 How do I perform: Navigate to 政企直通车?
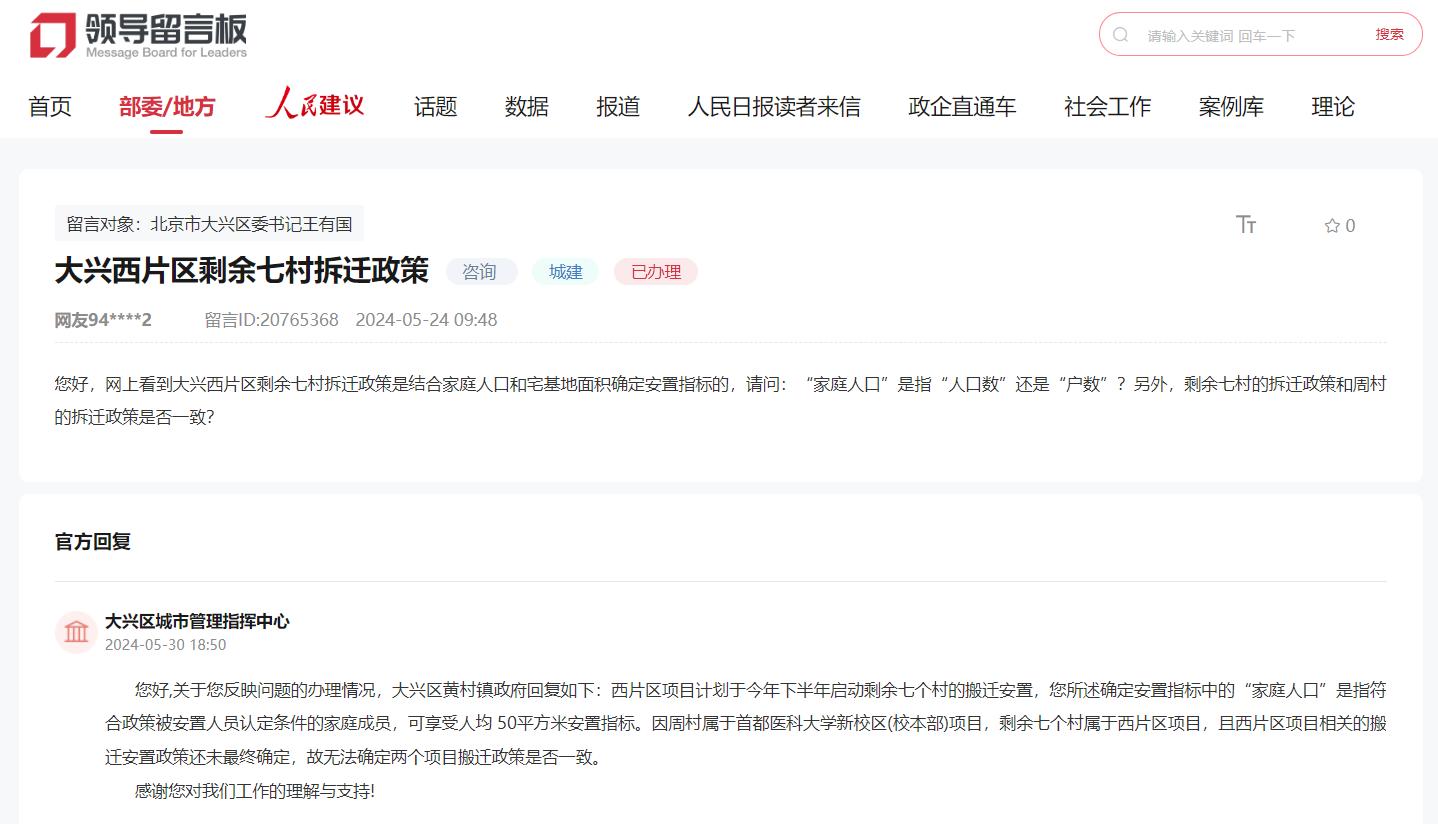(x=962, y=107)
